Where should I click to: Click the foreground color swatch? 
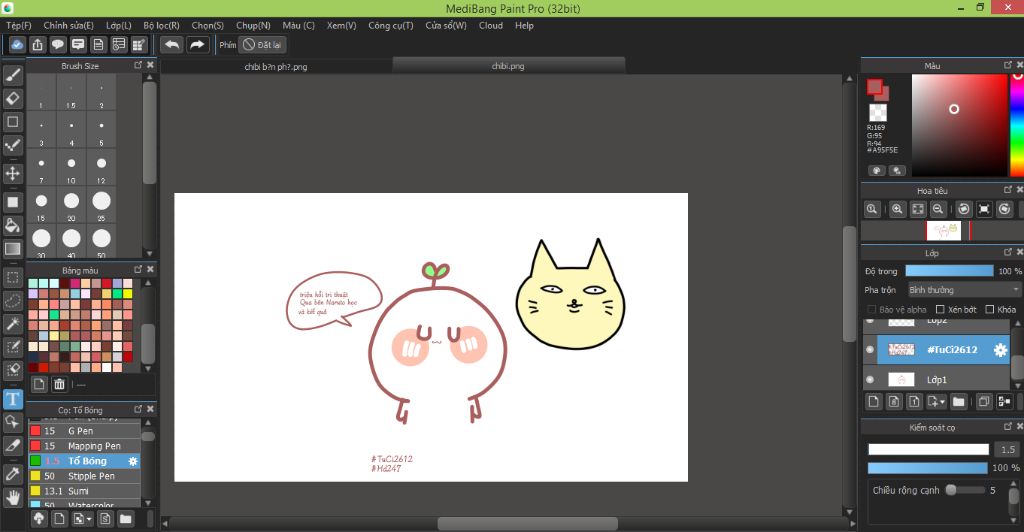click(x=874, y=86)
